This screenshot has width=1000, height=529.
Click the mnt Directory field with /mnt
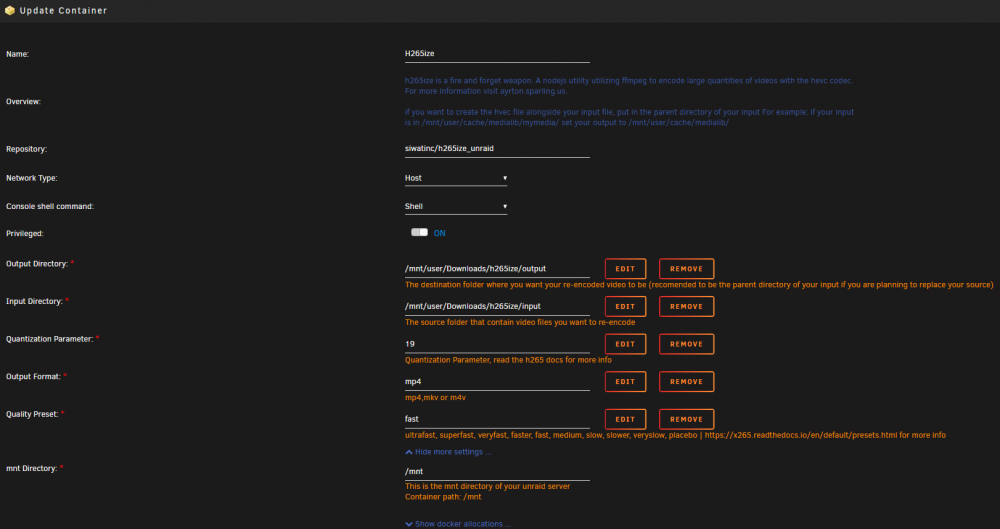(497, 472)
